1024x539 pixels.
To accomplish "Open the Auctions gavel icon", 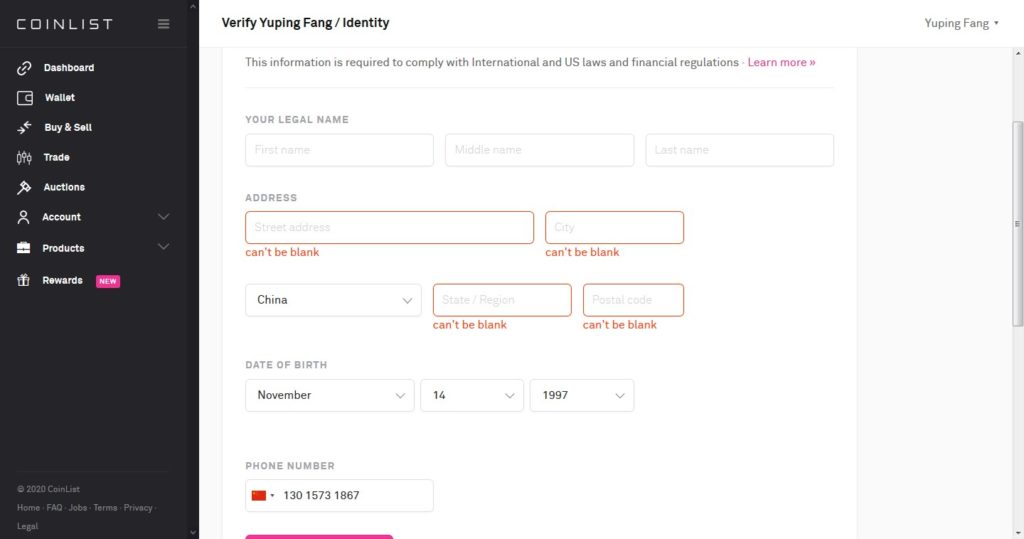I will [24, 188].
